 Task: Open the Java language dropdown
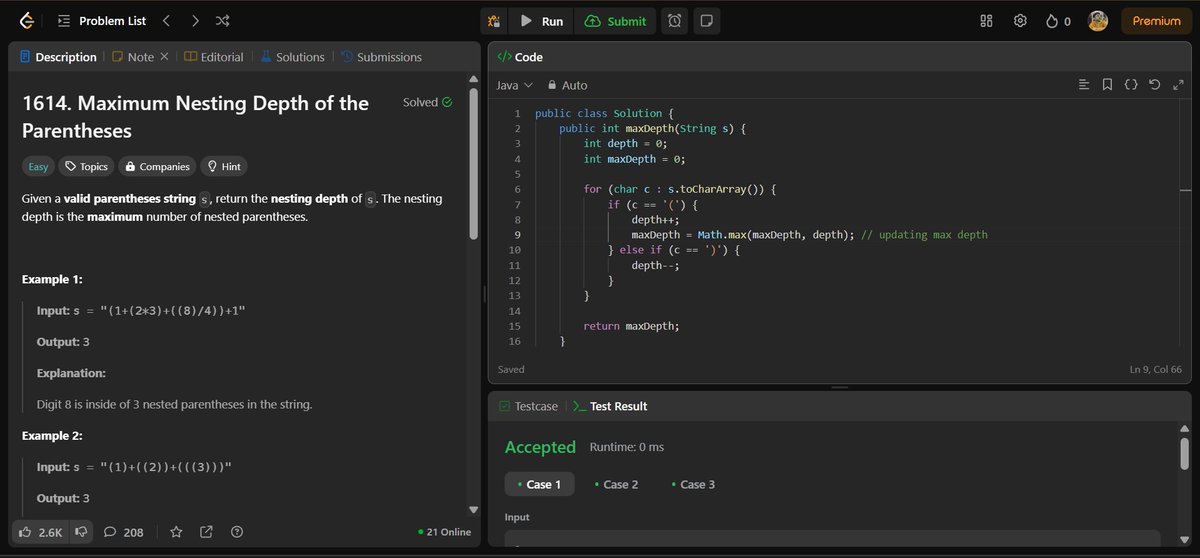(x=515, y=86)
